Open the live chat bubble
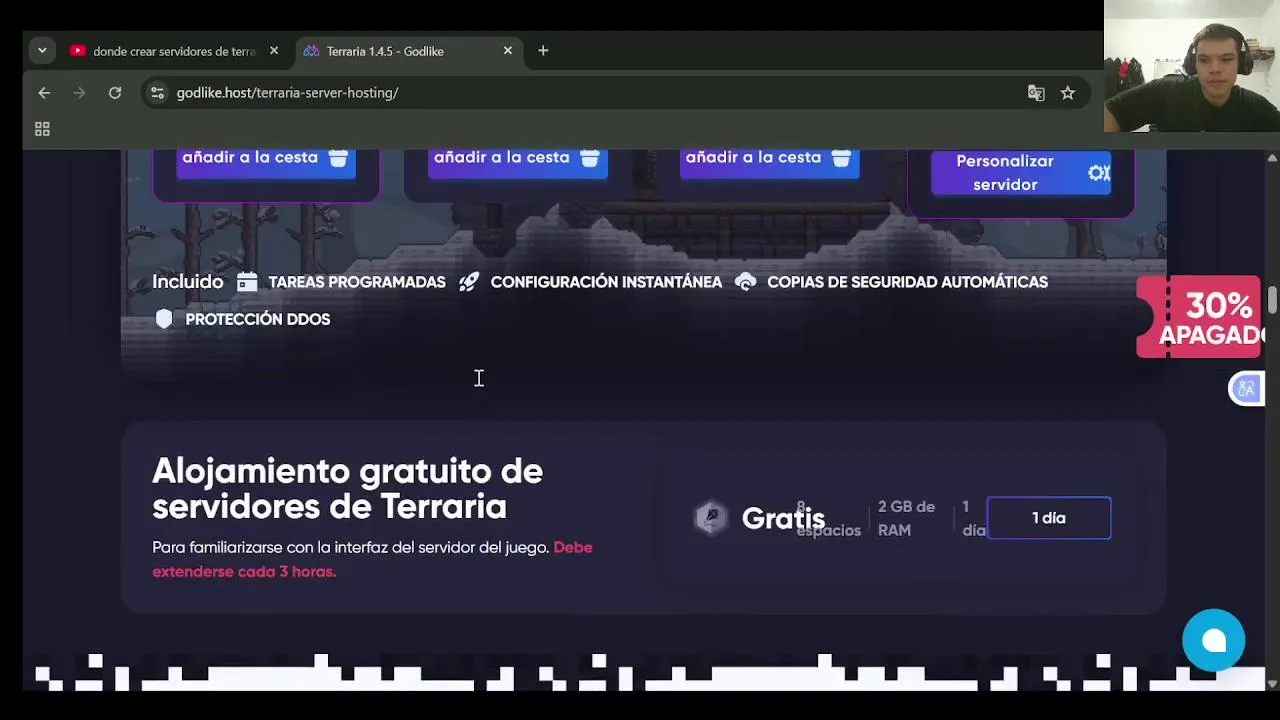 point(1214,640)
